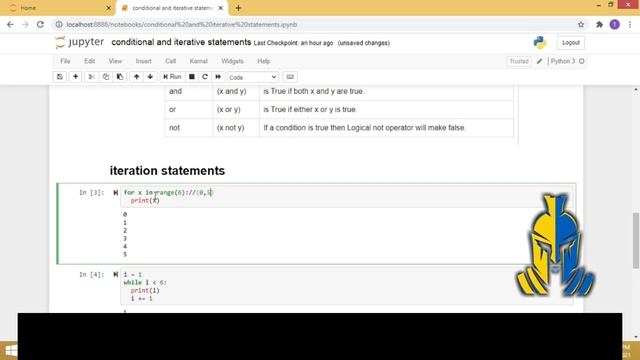Bookmark this page with star icon
Image resolution: width=640 pixels, height=360 pixels.
click(581, 24)
